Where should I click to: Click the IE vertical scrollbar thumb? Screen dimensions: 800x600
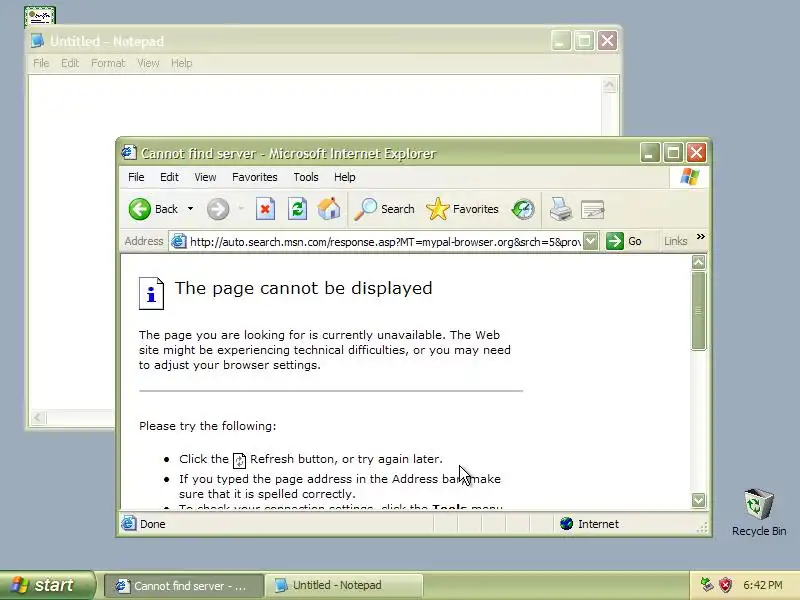point(698,311)
